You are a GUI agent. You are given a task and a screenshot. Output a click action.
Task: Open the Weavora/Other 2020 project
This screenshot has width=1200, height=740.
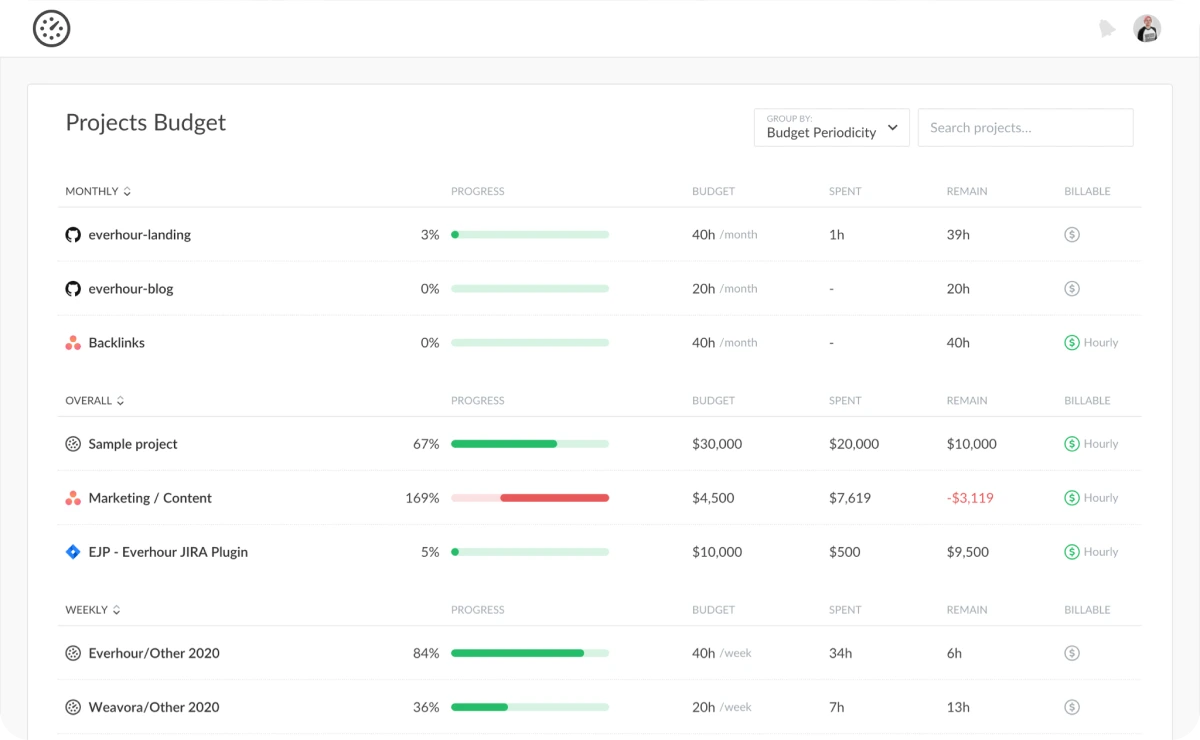click(x=154, y=707)
